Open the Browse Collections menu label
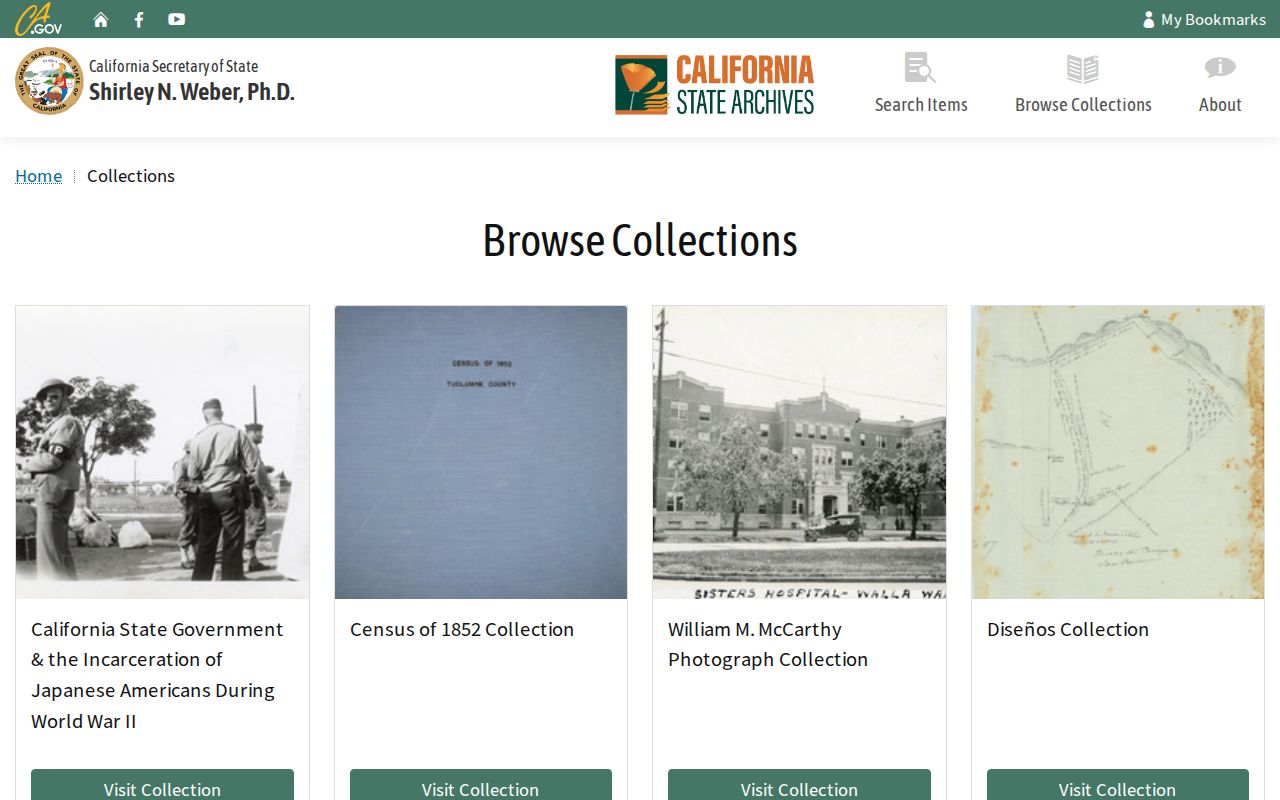 (1083, 104)
